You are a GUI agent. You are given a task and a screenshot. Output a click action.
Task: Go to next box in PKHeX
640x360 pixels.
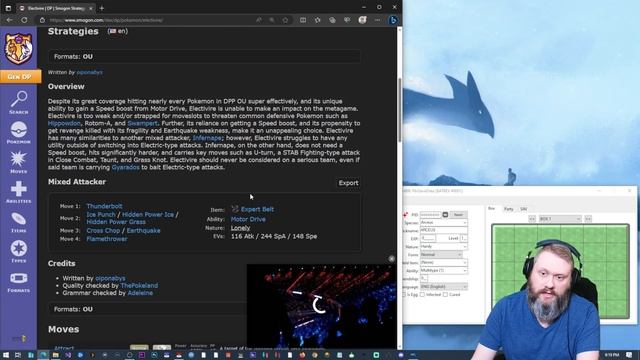coord(588,219)
